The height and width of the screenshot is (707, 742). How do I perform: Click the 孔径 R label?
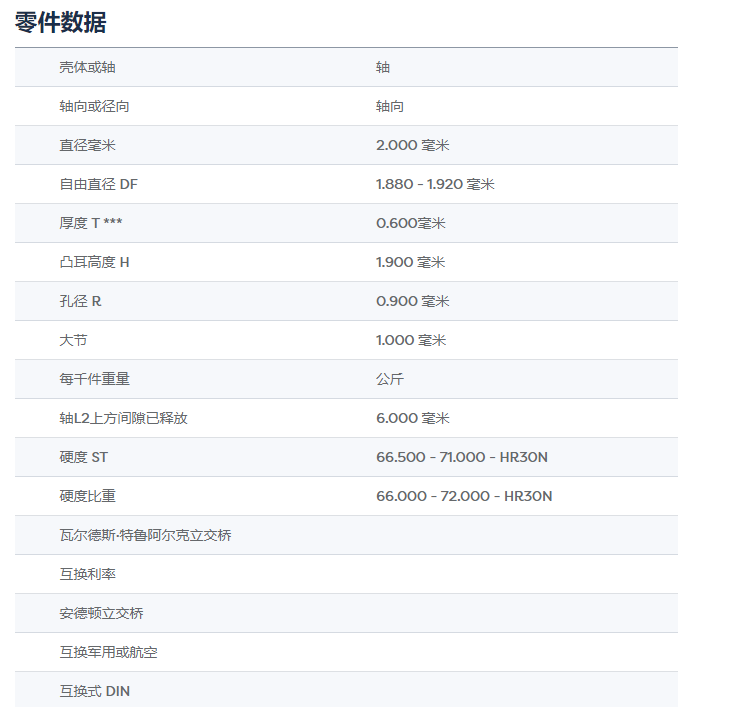tap(80, 301)
